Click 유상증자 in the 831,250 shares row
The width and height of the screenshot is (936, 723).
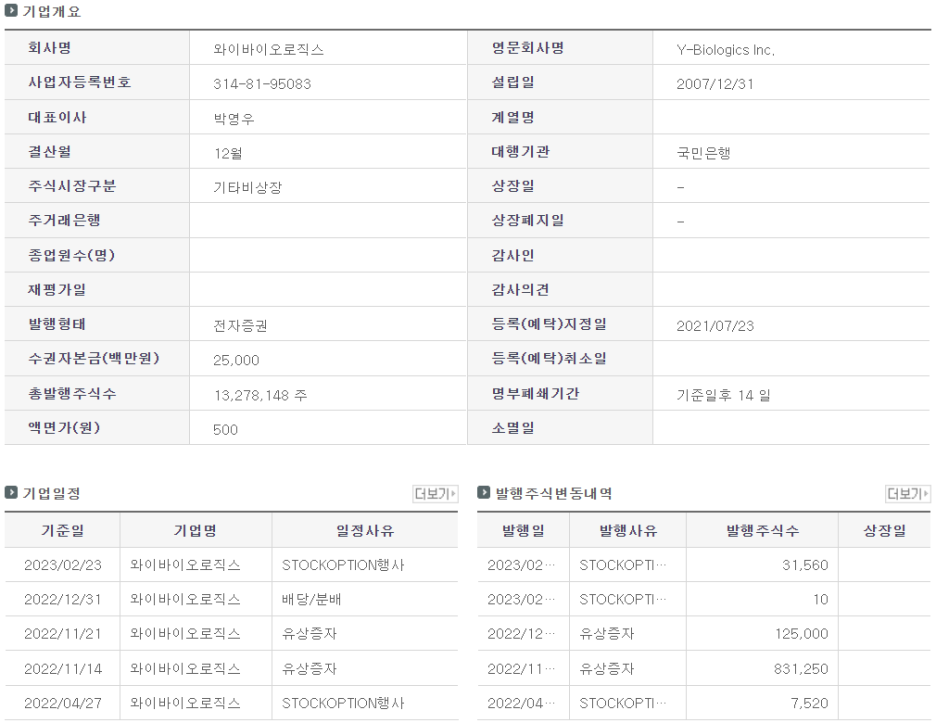[x=606, y=669]
